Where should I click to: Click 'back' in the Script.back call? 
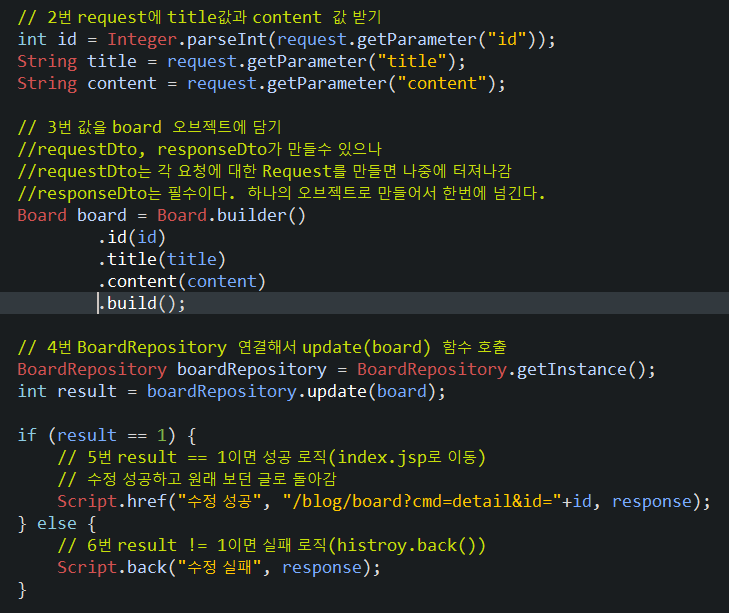146,567
